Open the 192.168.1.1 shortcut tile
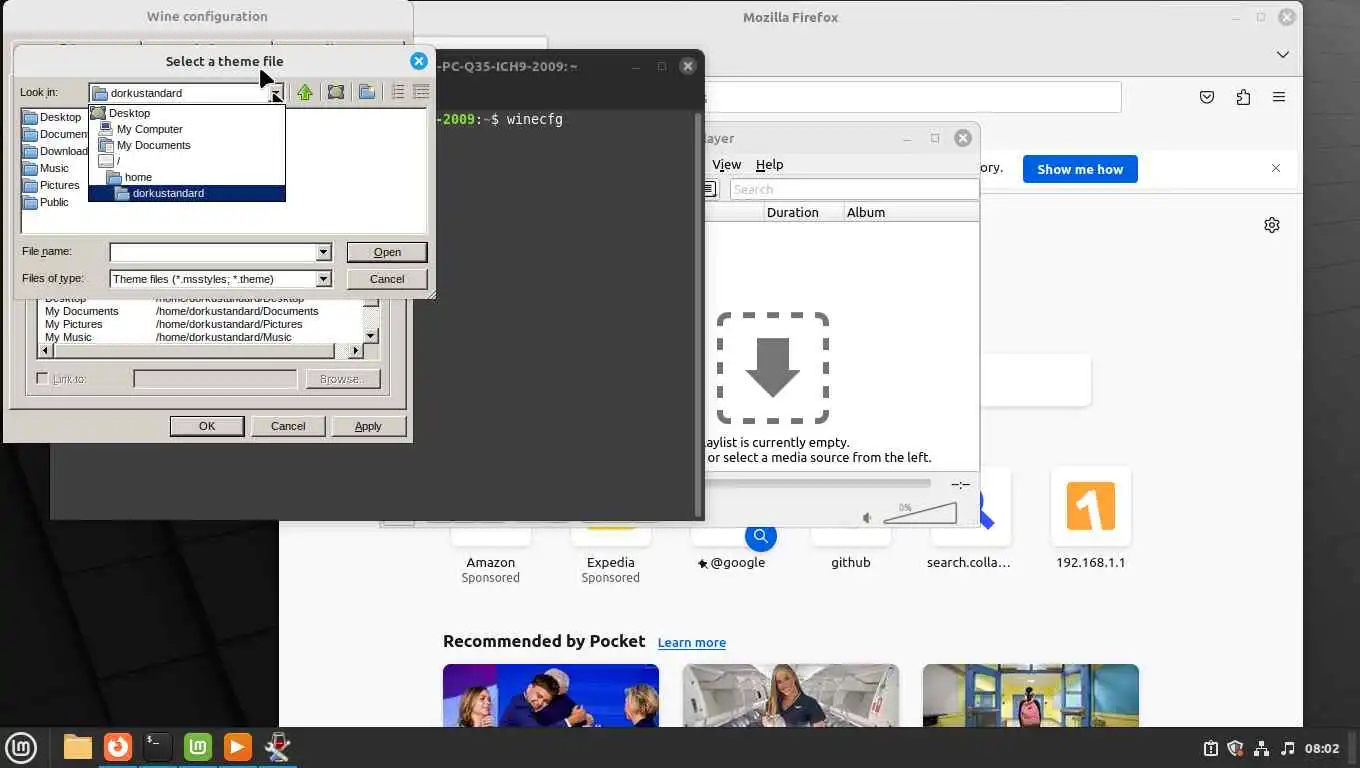The height and width of the screenshot is (768, 1360). pos(1091,518)
